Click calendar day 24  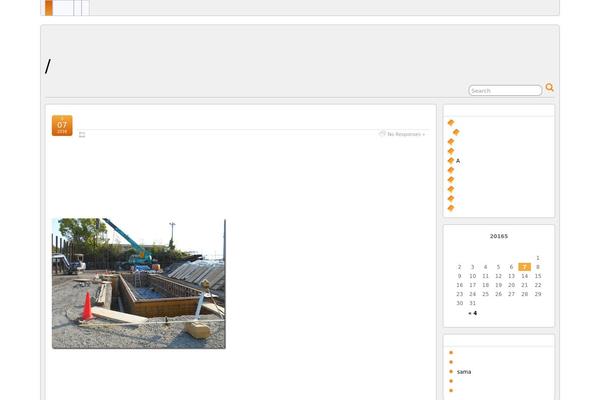(x=473, y=294)
